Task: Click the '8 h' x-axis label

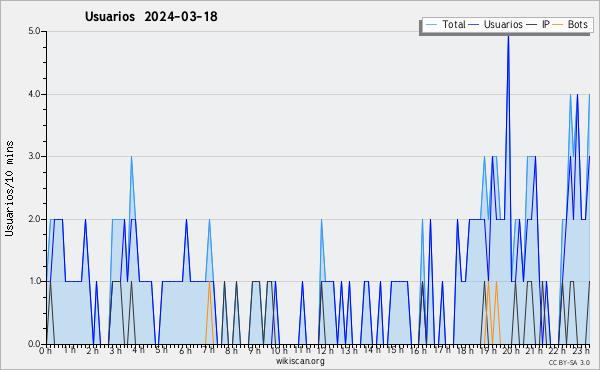Action: pyautogui.click(x=231, y=350)
